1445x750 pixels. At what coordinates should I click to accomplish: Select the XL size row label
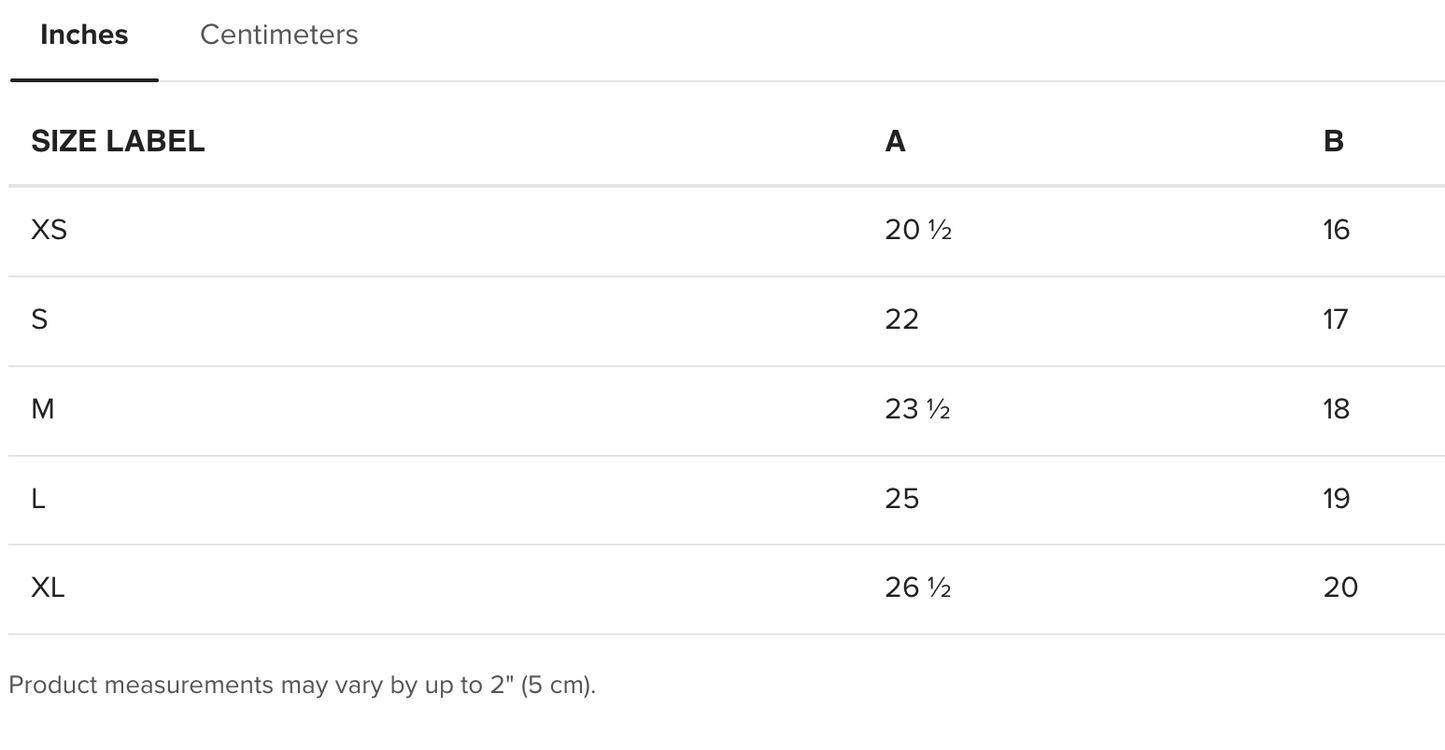[x=48, y=588]
